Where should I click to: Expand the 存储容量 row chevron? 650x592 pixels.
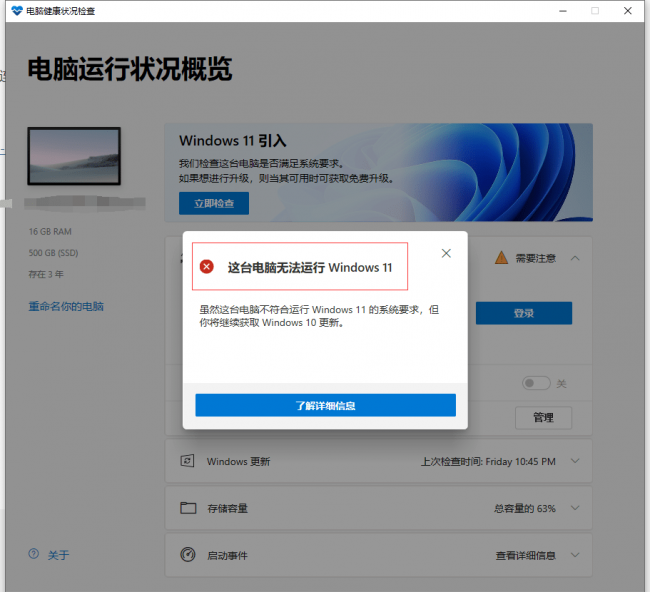tap(575, 508)
